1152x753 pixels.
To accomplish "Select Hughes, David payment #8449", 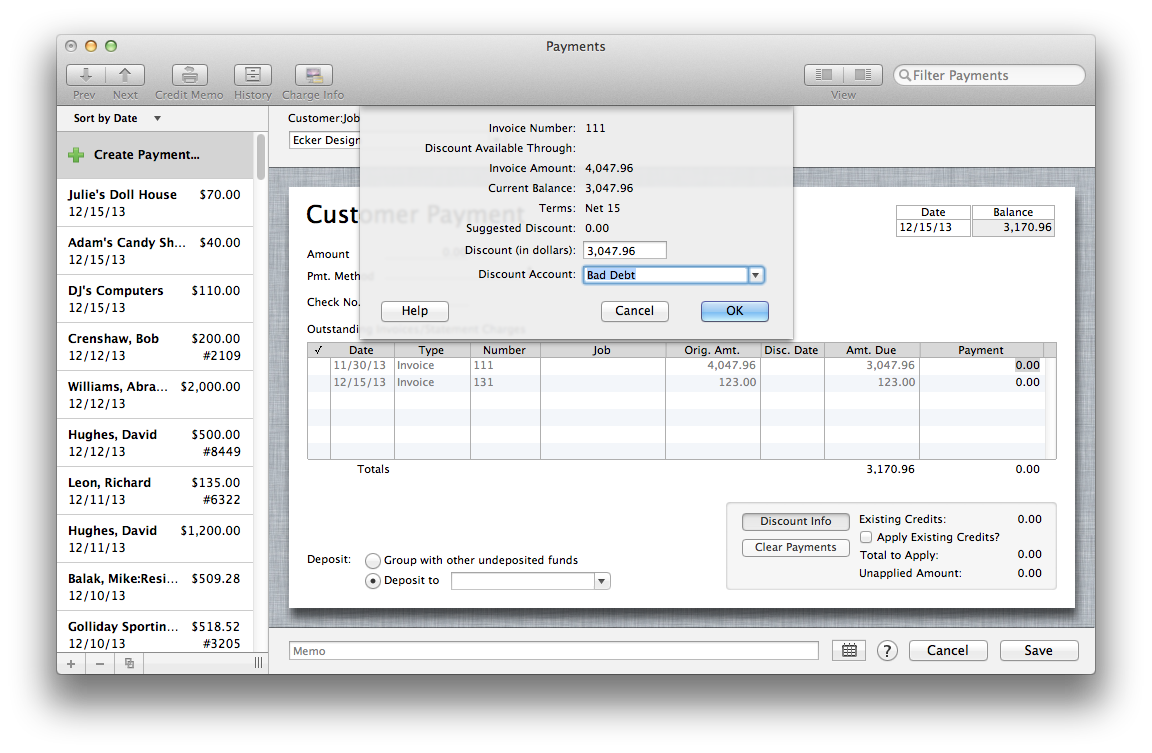I will pyautogui.click(x=155, y=443).
